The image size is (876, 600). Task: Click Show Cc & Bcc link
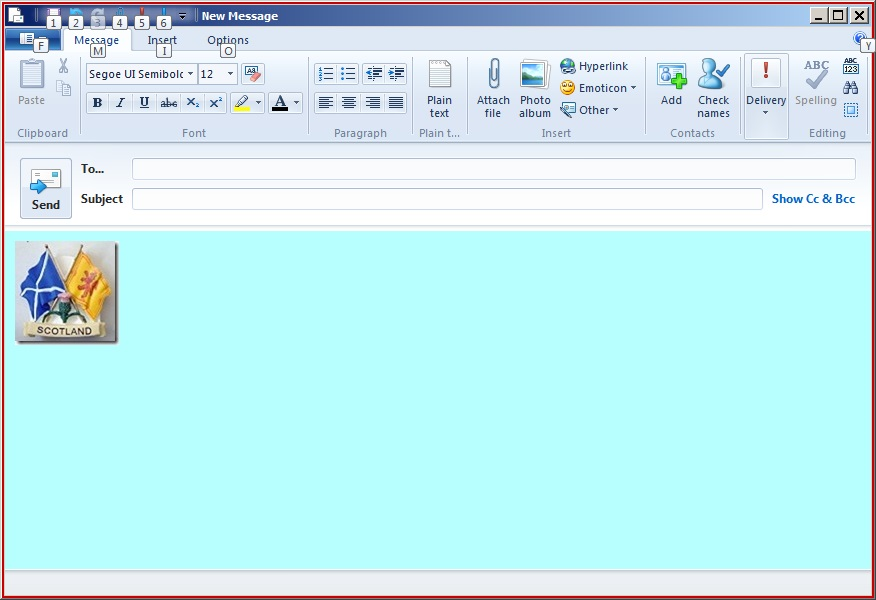[813, 199]
